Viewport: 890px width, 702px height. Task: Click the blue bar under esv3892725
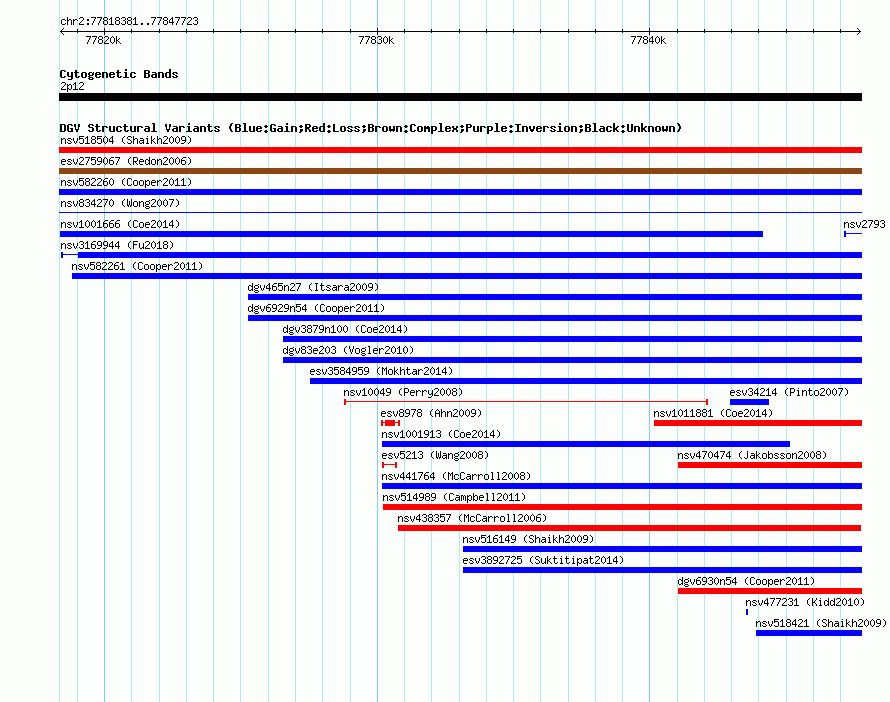[x=662, y=570]
